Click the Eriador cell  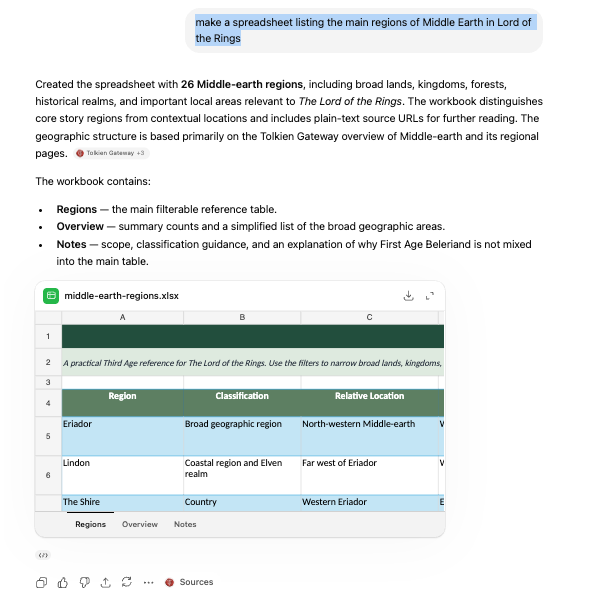122,436
